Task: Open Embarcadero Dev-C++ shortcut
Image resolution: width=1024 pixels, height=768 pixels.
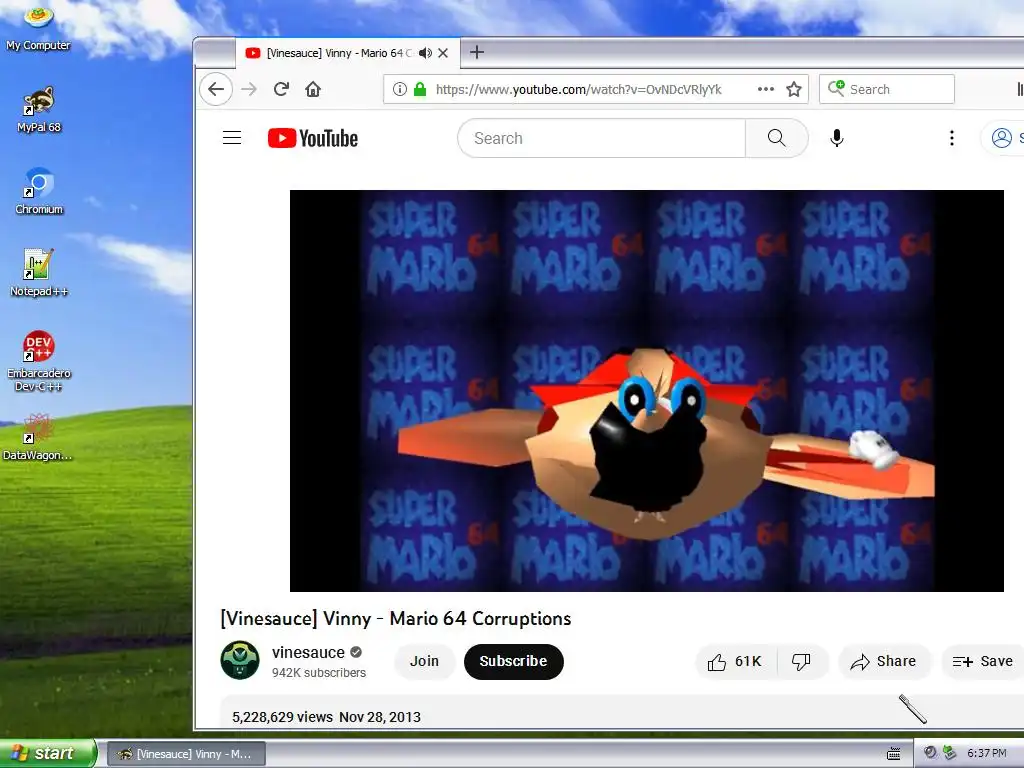Action: coord(39,361)
